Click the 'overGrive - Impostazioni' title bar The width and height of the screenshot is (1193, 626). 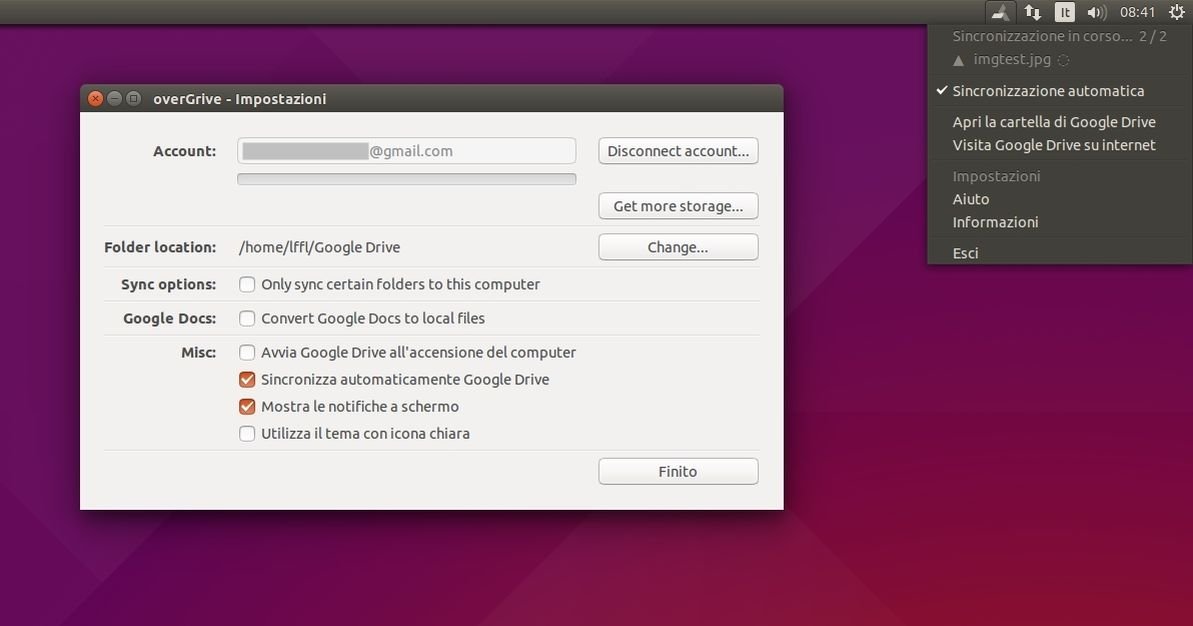[x=431, y=99]
